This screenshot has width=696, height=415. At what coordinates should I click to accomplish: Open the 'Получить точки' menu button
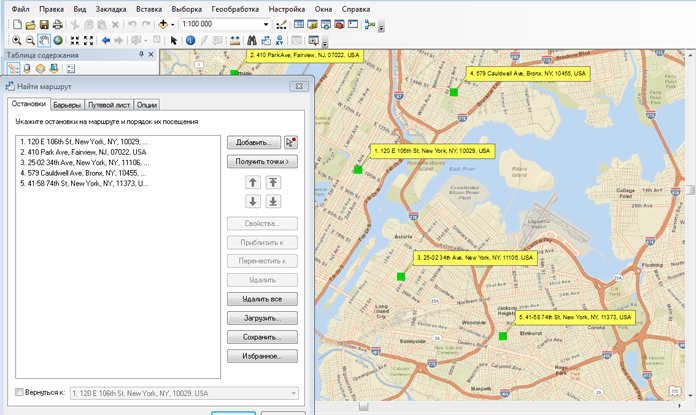tap(263, 161)
